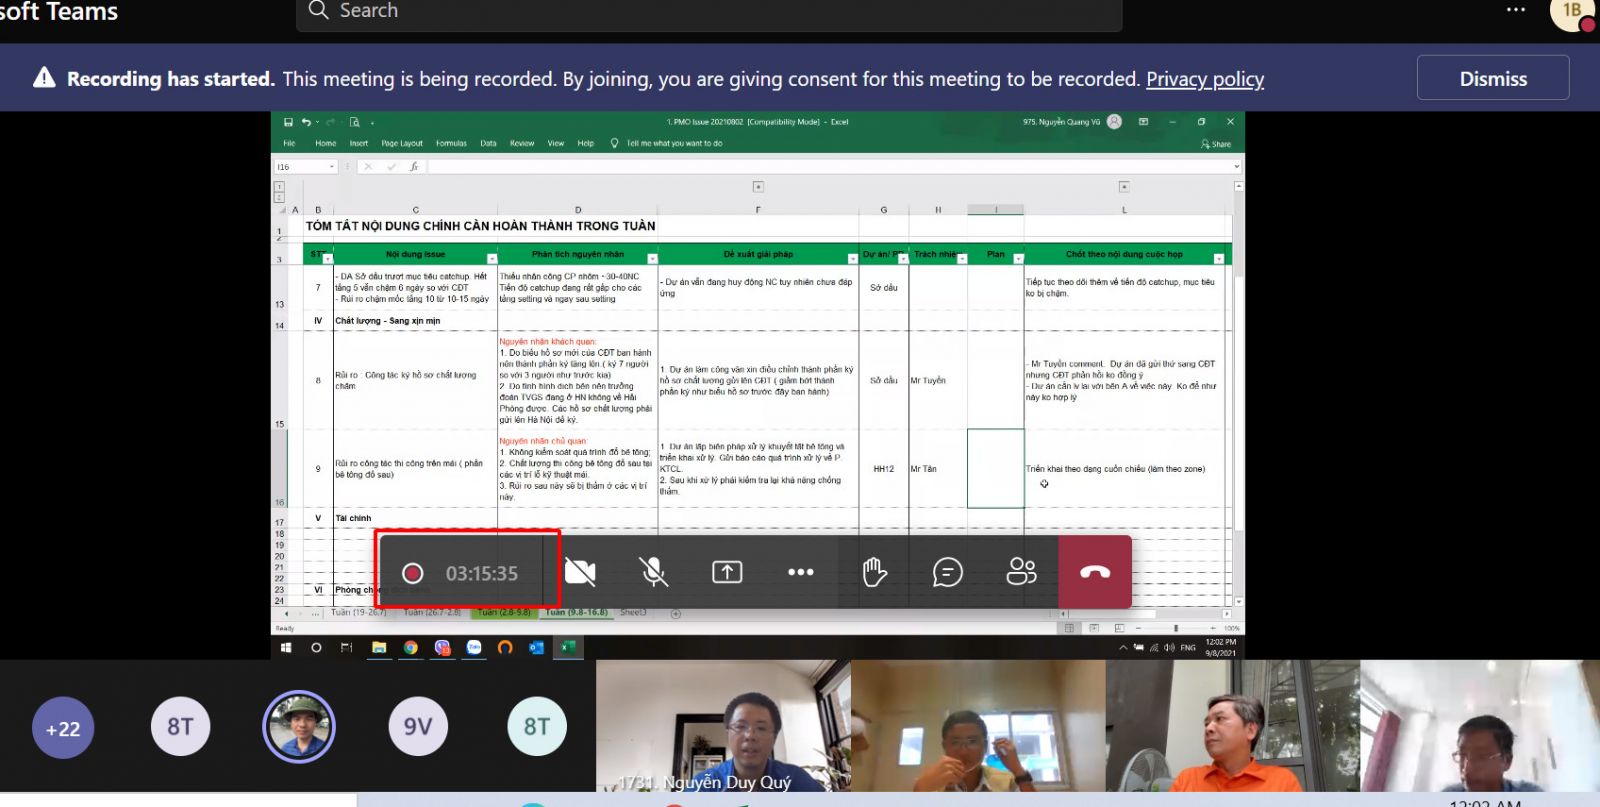Viewport: 1600px width, 807px height.
Task: Click the Excel save icon
Action: (288, 122)
